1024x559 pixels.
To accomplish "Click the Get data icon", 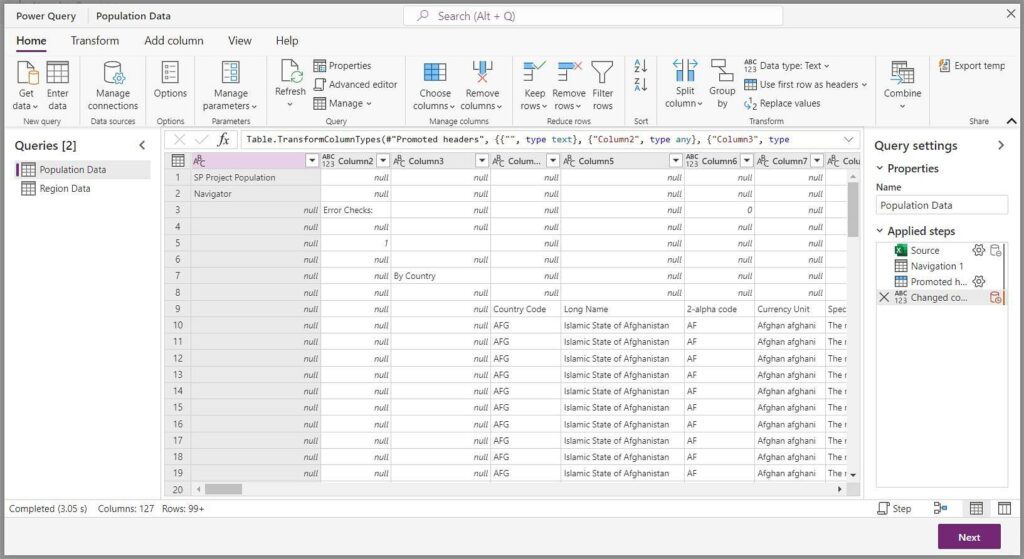I will [x=26, y=74].
